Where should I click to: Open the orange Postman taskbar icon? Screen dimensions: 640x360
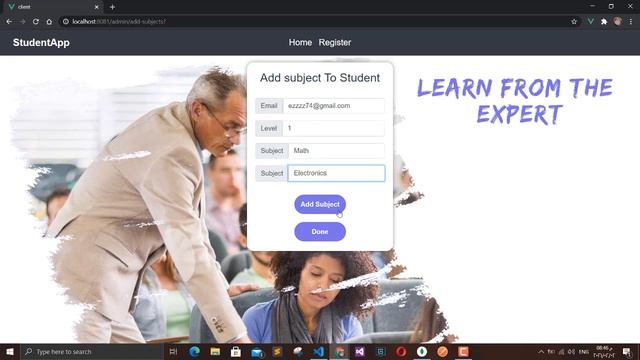(x=442, y=351)
